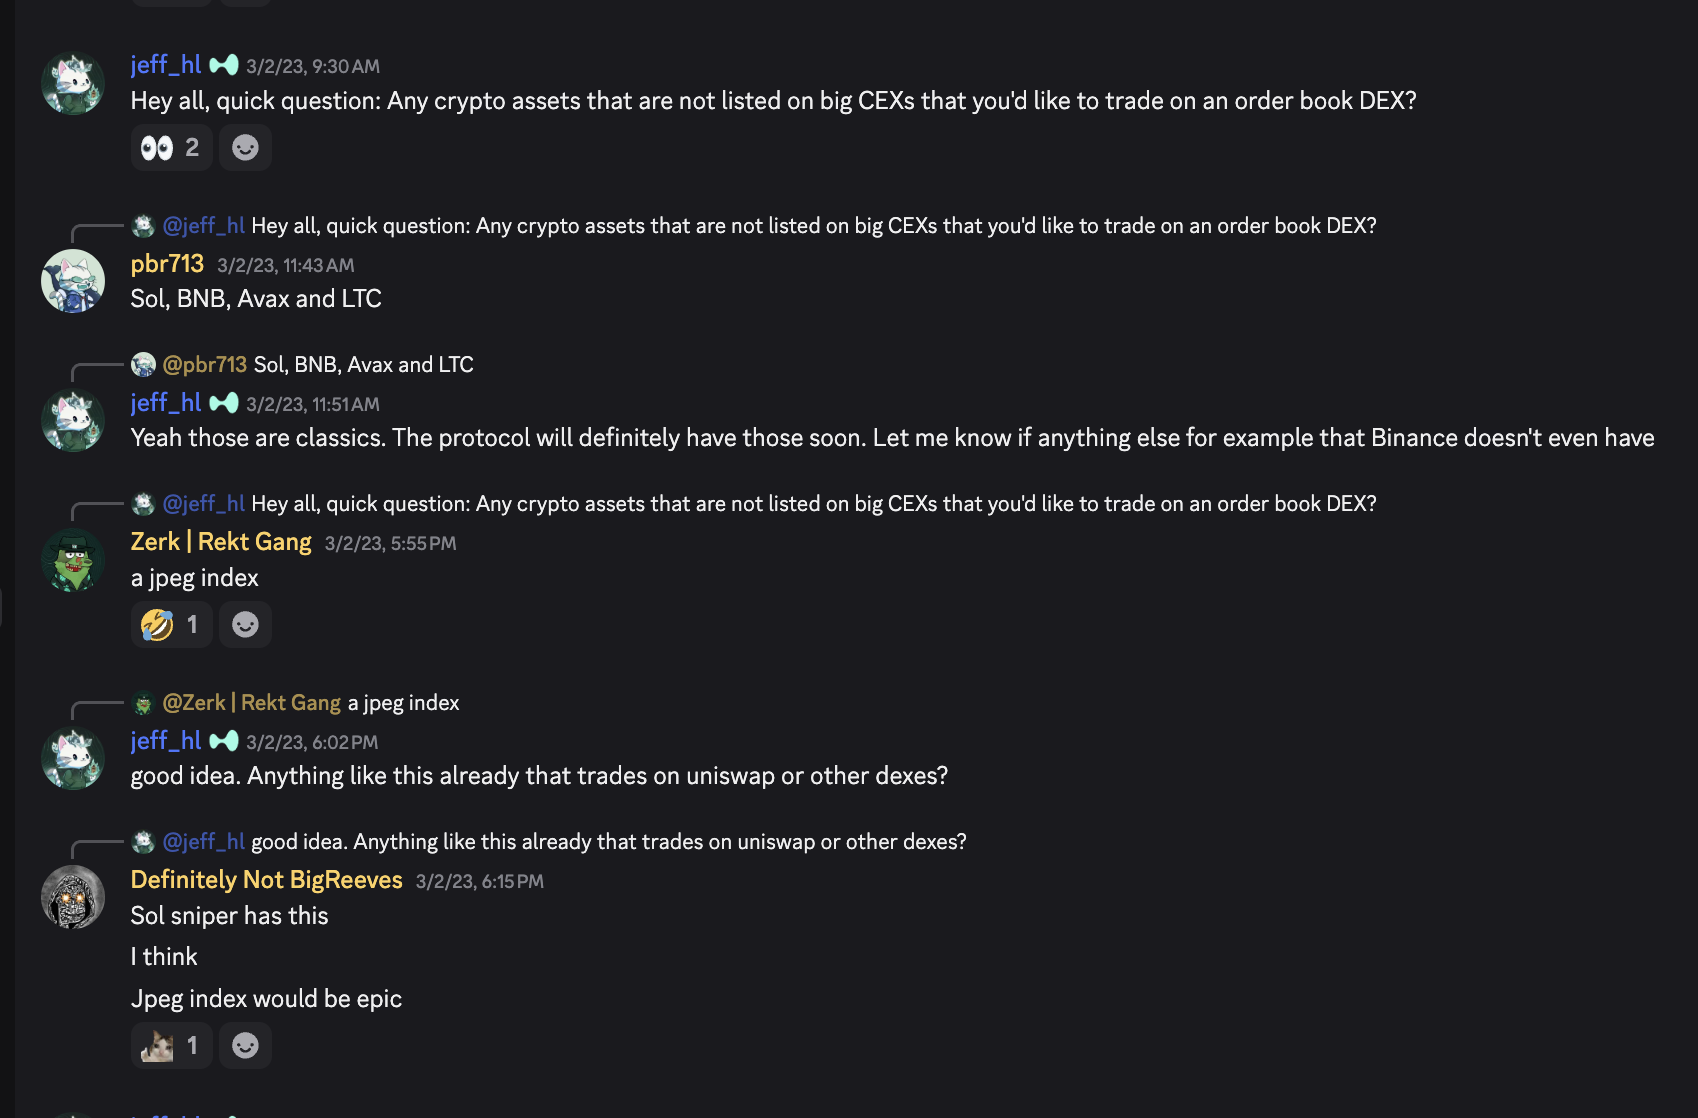Toggle the laughing emoji reaction on Zerk's message

pyautogui.click(x=171, y=625)
